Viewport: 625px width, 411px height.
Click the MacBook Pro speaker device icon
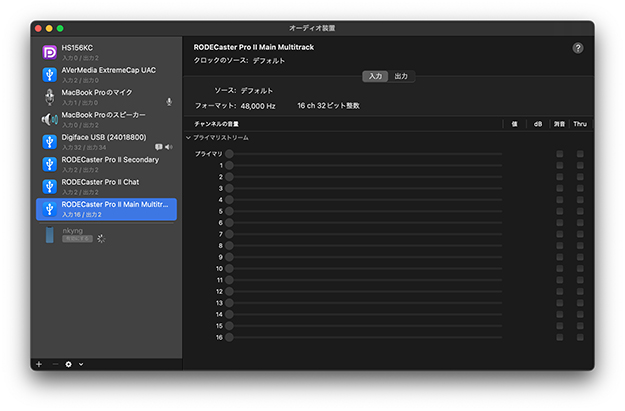pyautogui.click(x=49, y=119)
